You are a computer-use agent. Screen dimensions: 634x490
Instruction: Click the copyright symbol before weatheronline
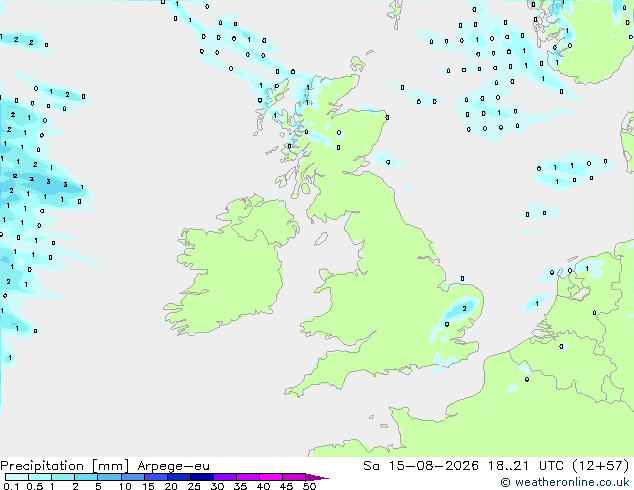(x=505, y=482)
